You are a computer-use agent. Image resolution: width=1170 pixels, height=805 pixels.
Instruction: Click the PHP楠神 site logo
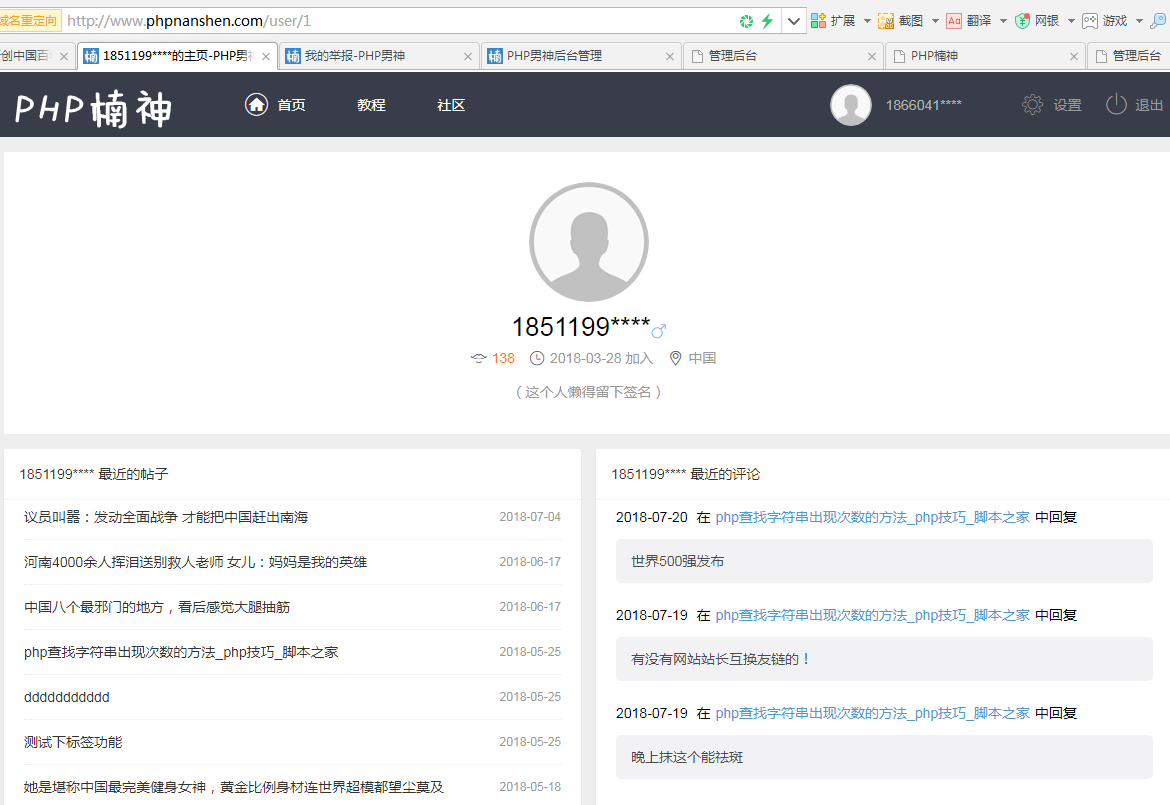pyautogui.click(x=93, y=108)
